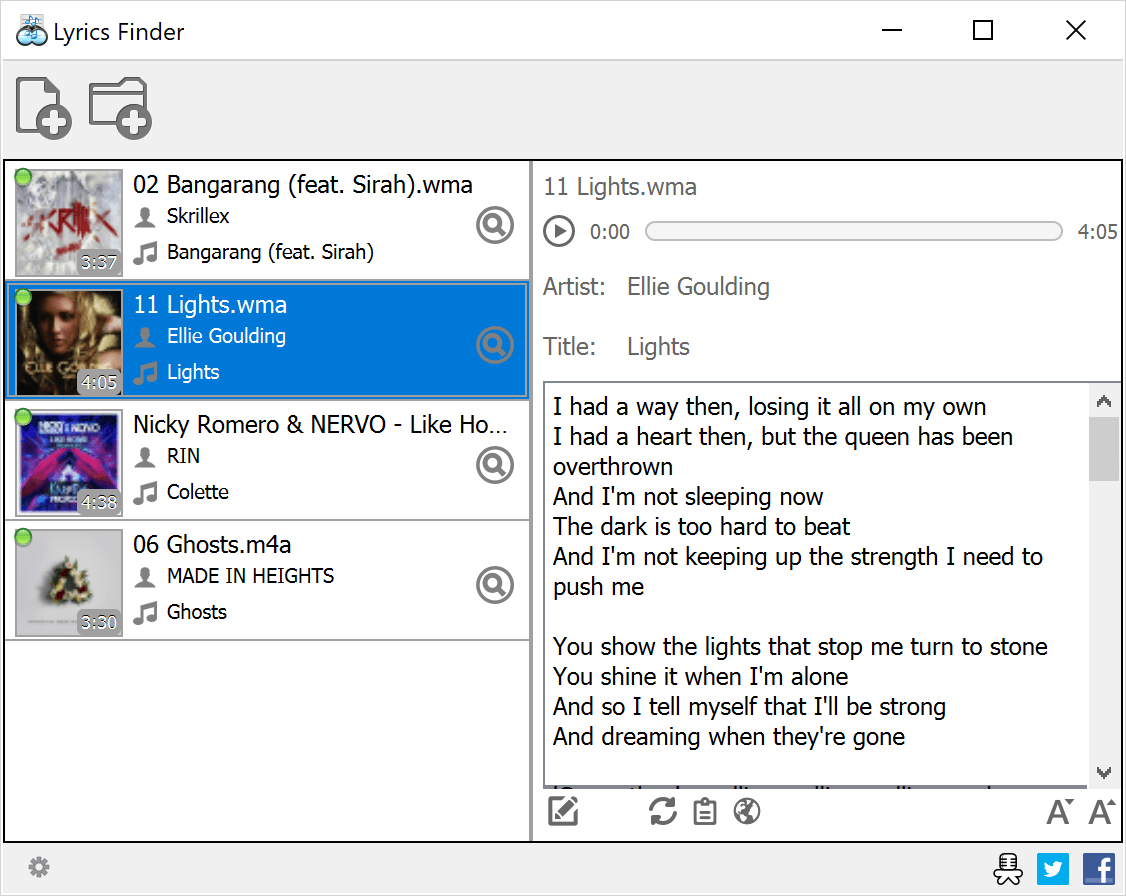Image resolution: width=1126 pixels, height=896 pixels.
Task: Open settings gear at bottom left
Action: coord(39,867)
